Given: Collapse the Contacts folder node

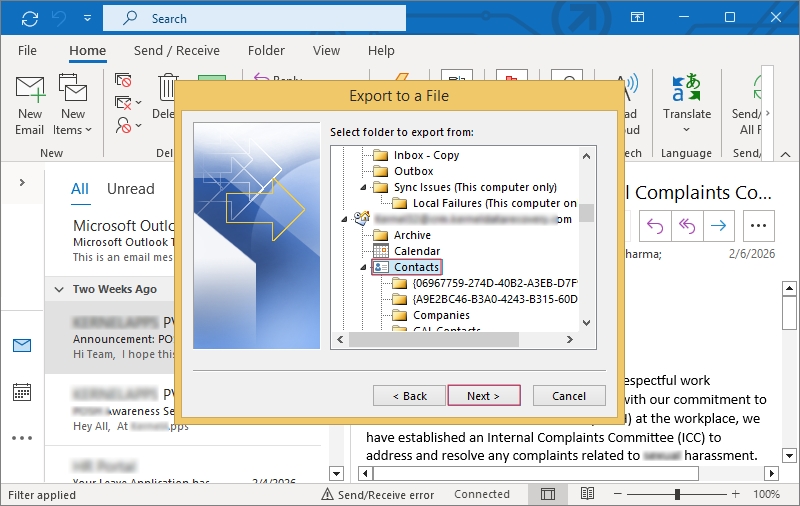Looking at the screenshot, I should pos(363,267).
